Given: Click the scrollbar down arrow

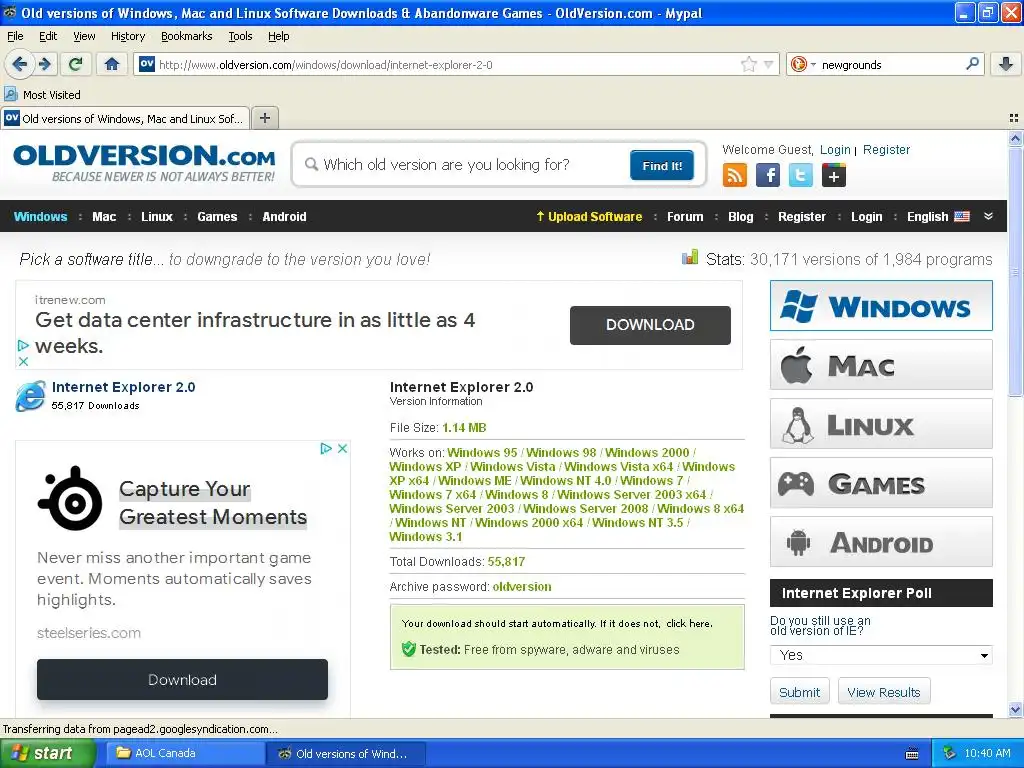Looking at the screenshot, I should pos(1015,709).
